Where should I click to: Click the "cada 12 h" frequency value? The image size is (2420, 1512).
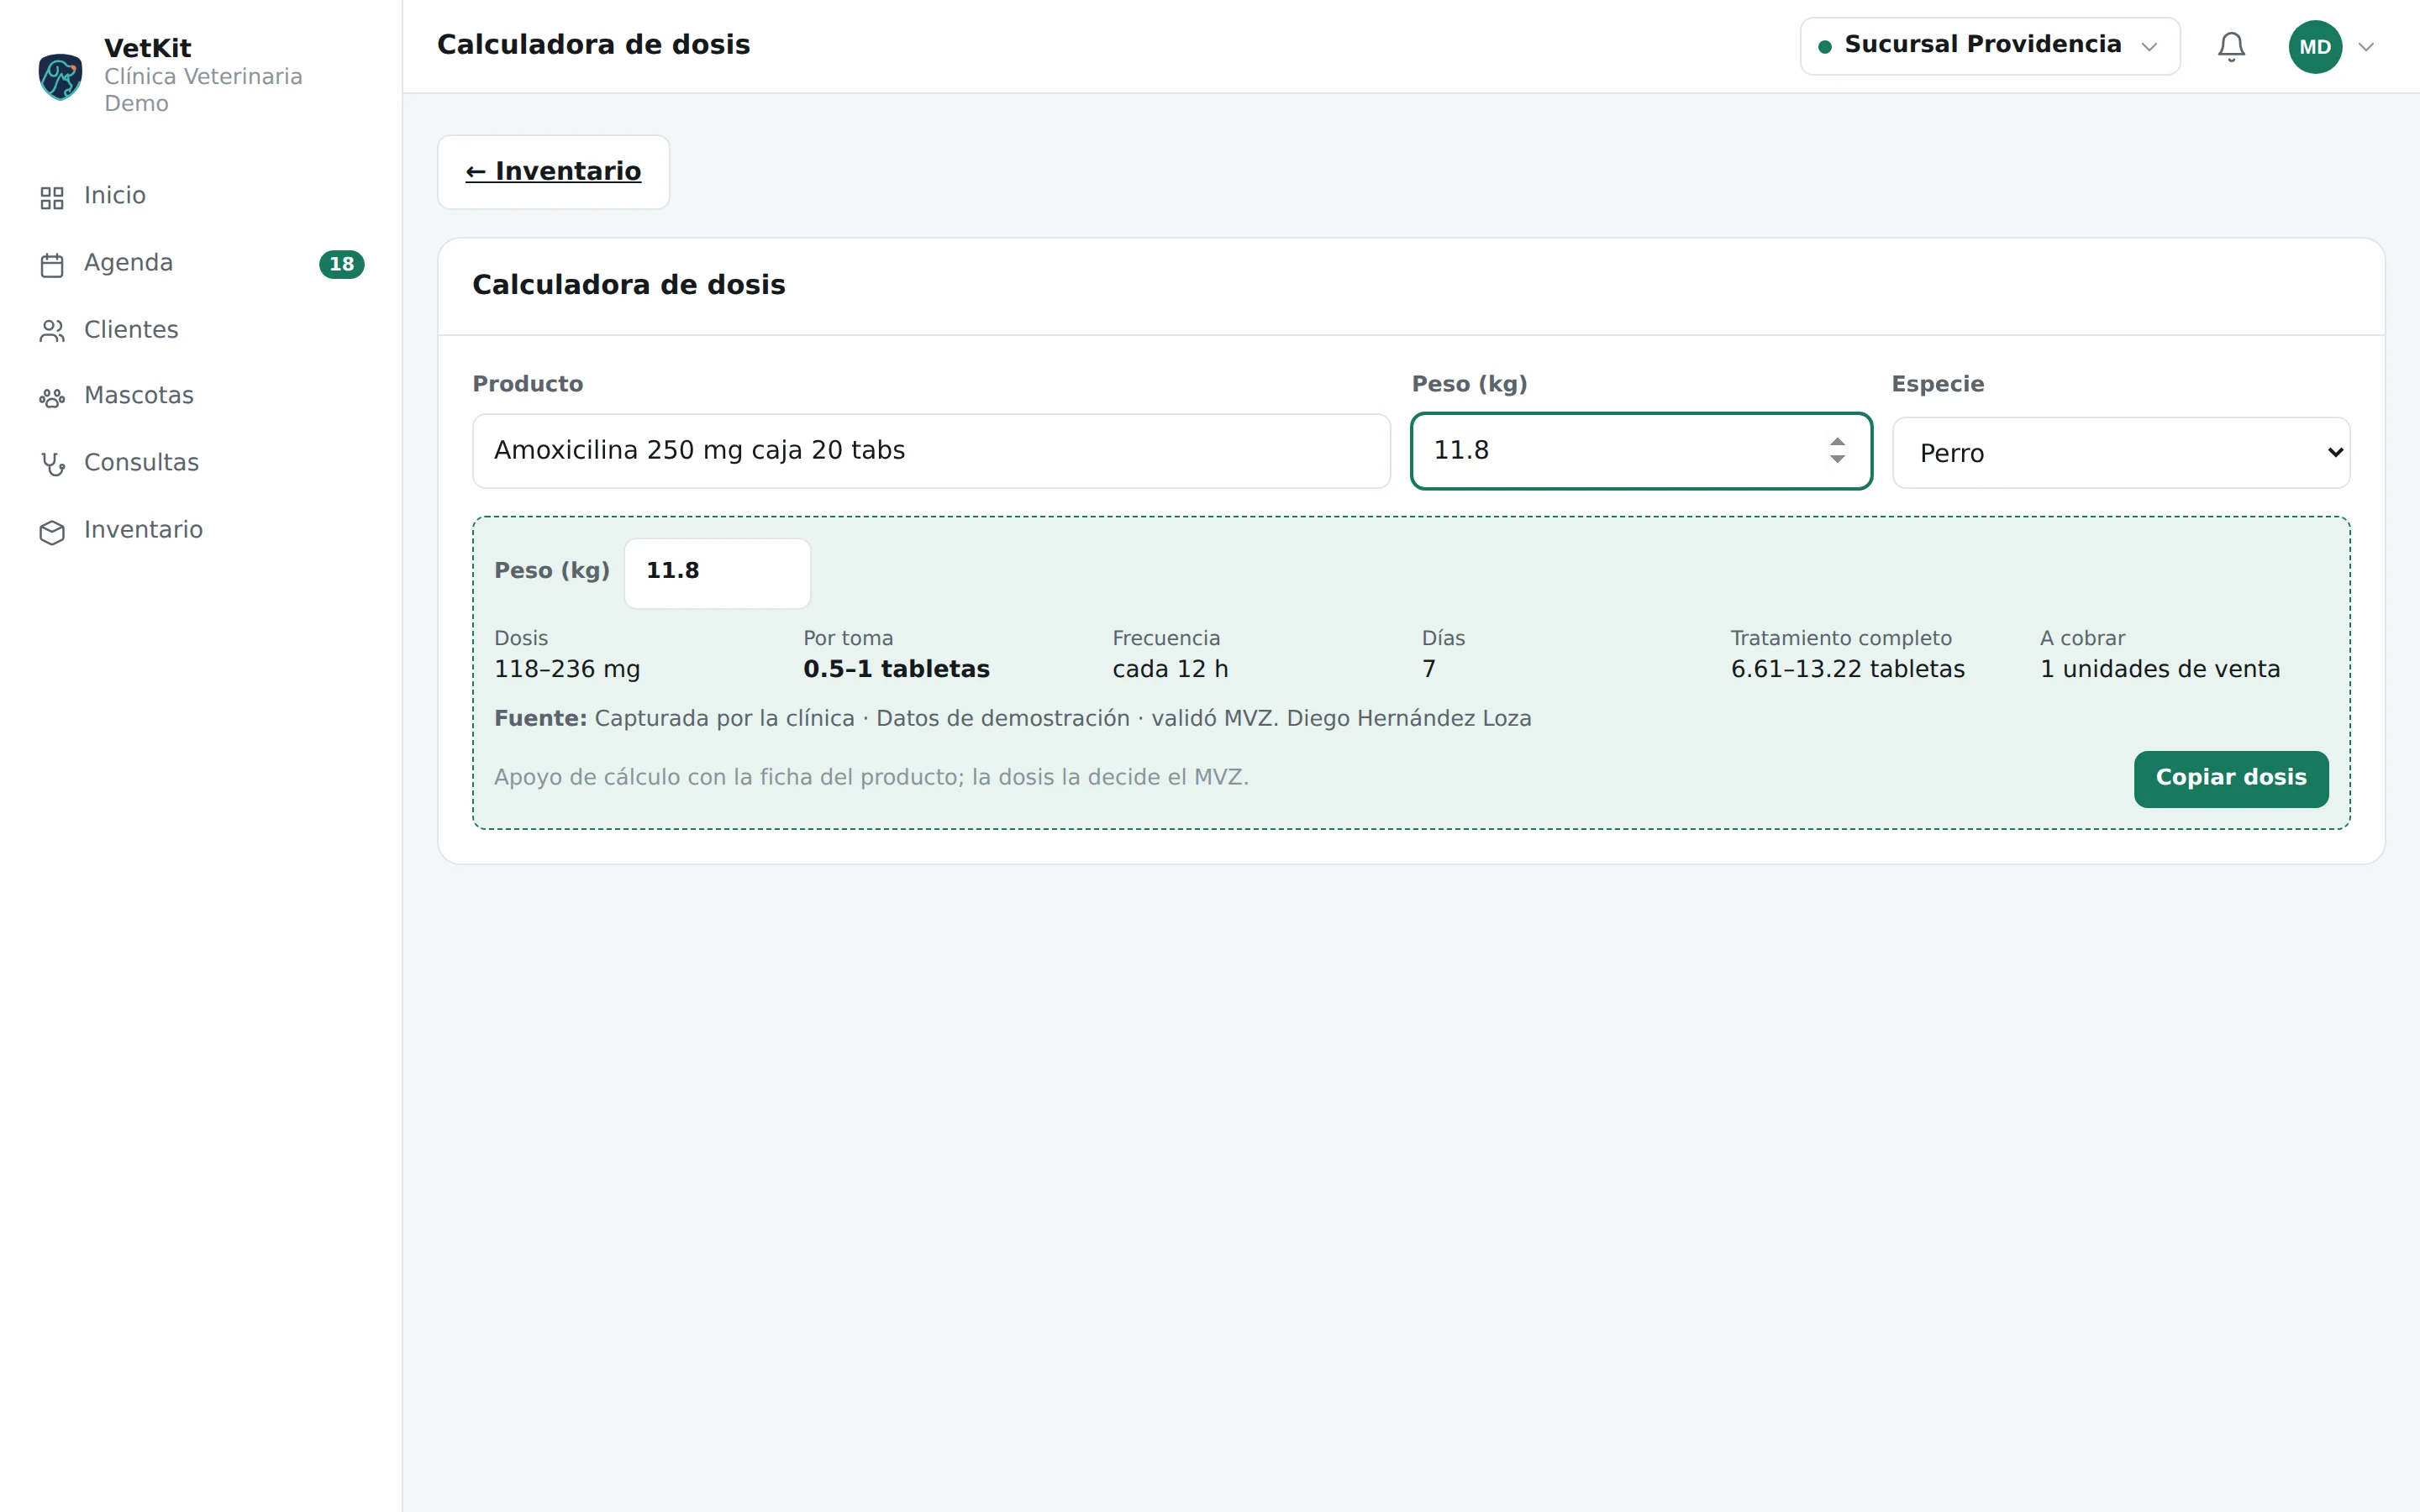coord(1170,669)
